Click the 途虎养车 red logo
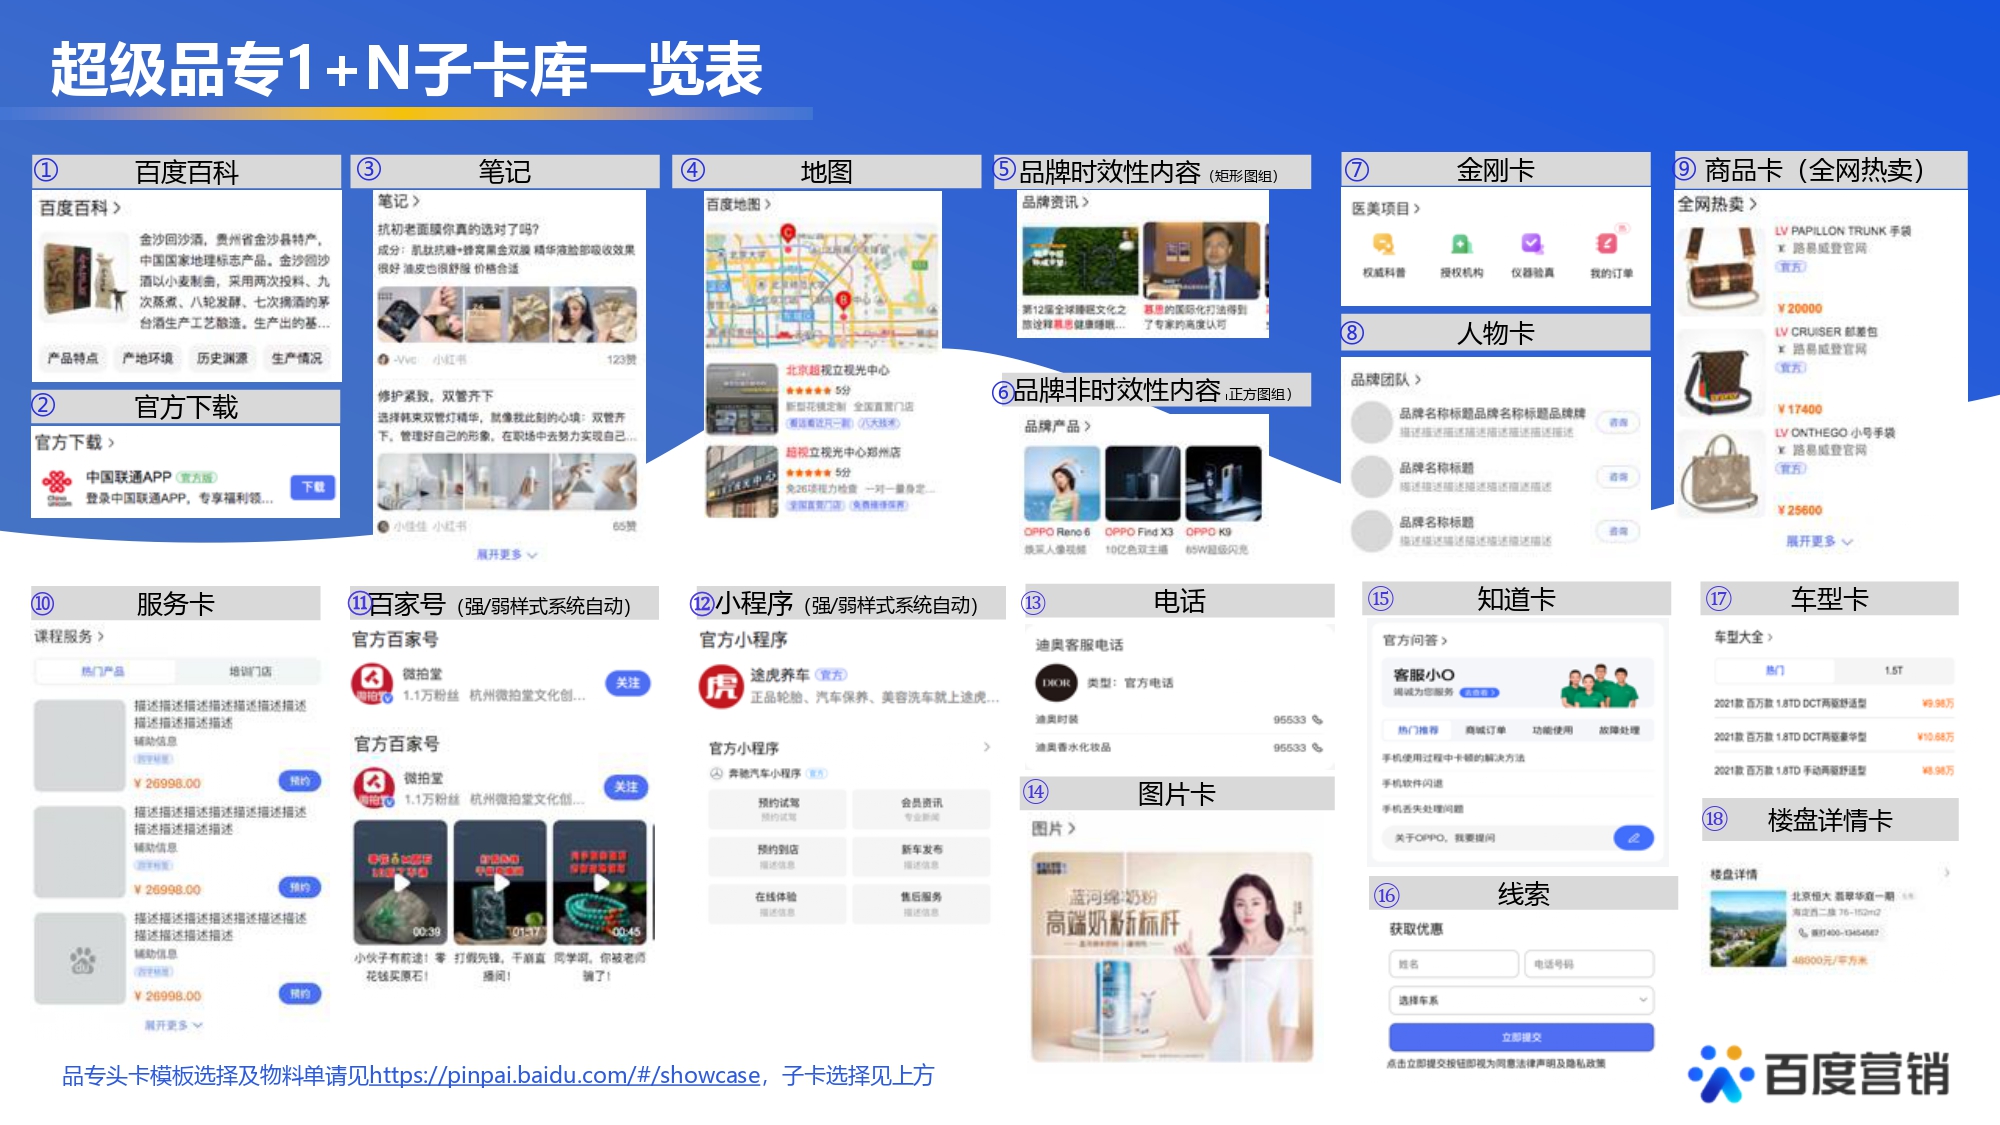This screenshot has width=2000, height=1125. (x=721, y=686)
